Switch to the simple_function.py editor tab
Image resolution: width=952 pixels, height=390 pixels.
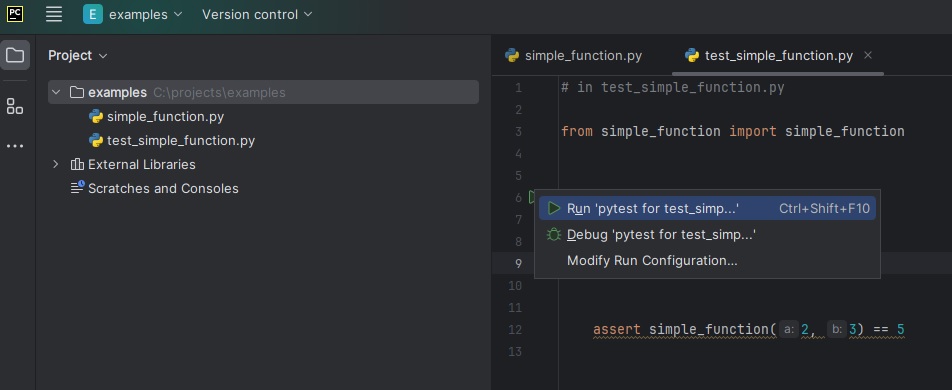[x=573, y=55]
